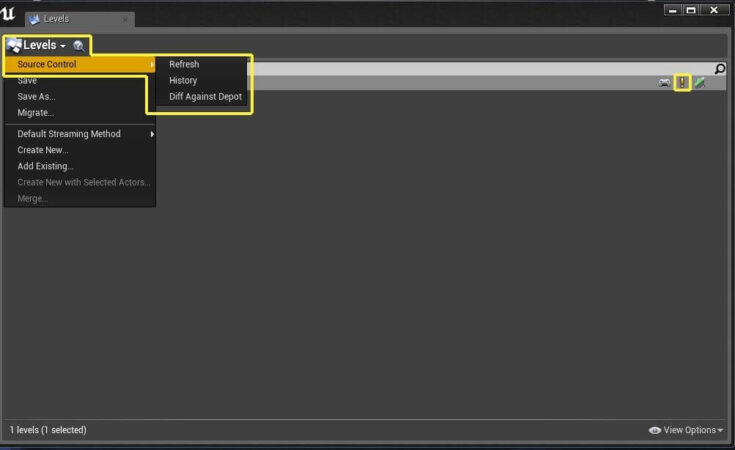Select Migrate... option
735x450 pixels.
pos(36,113)
